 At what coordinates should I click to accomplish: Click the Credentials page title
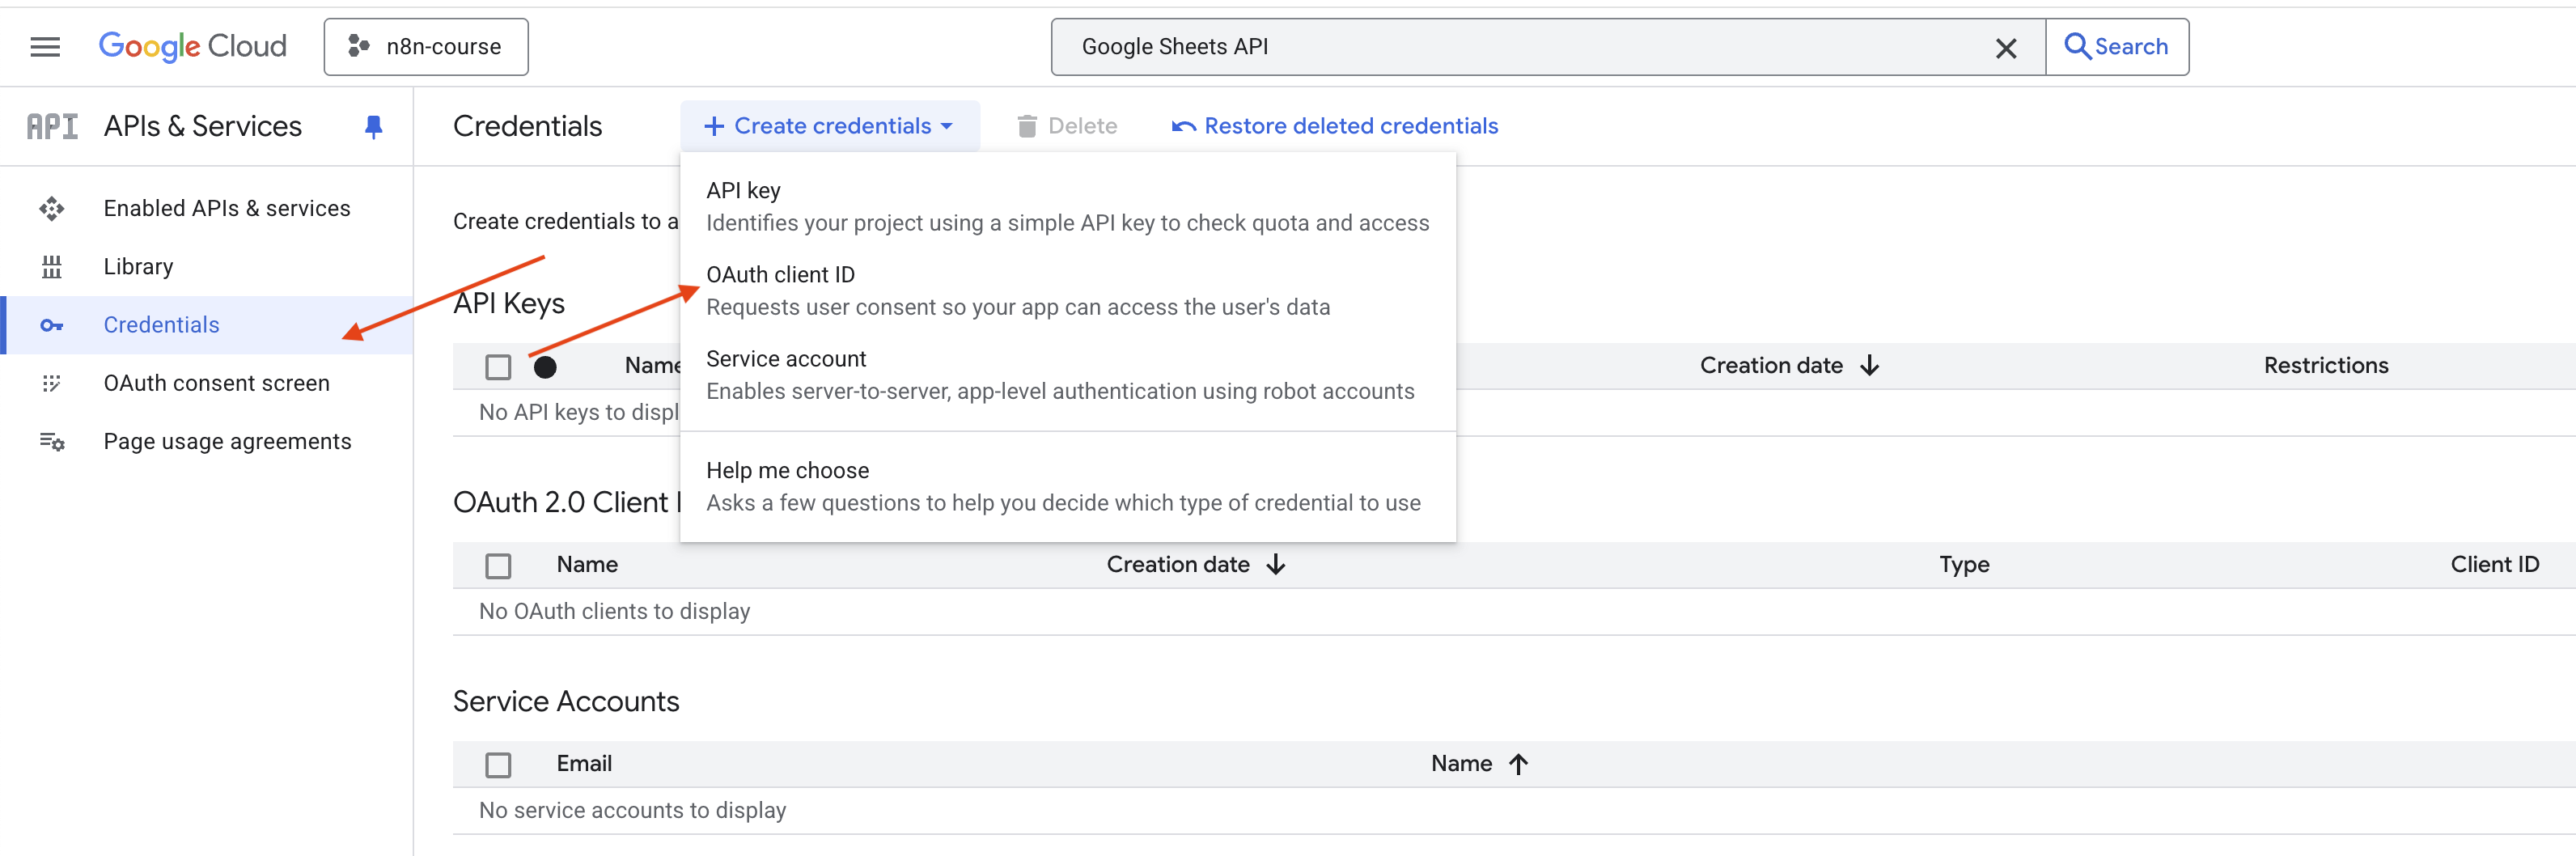527,126
